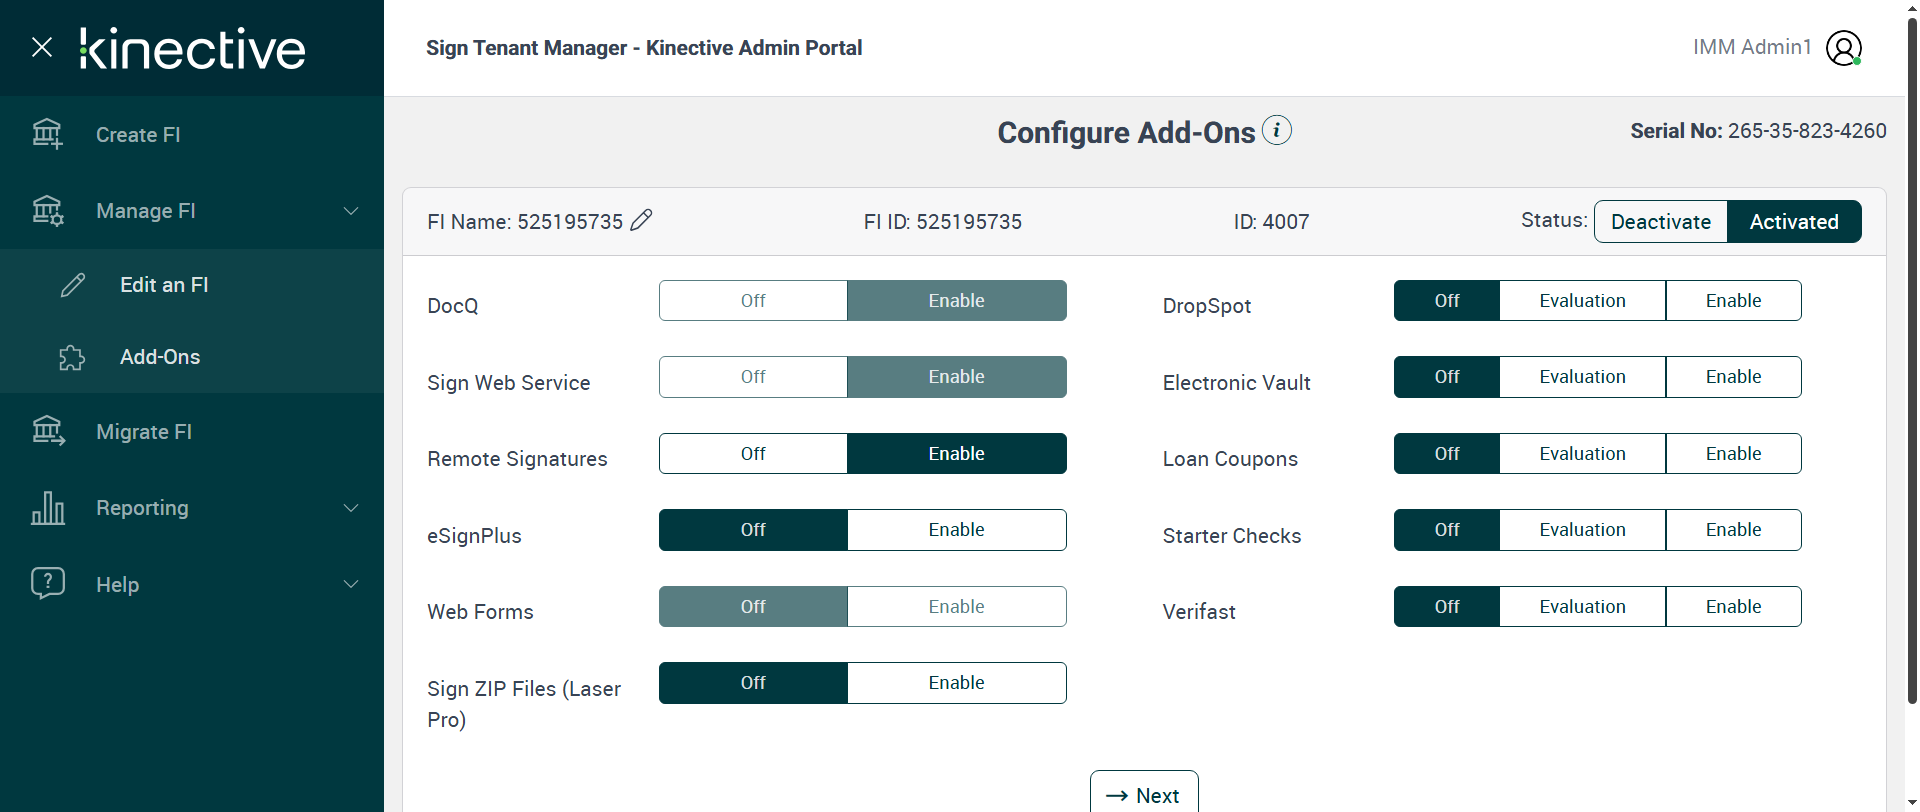Turn off Remote Signatures
Image resolution: width=1920 pixels, height=812 pixels.
pyautogui.click(x=753, y=454)
